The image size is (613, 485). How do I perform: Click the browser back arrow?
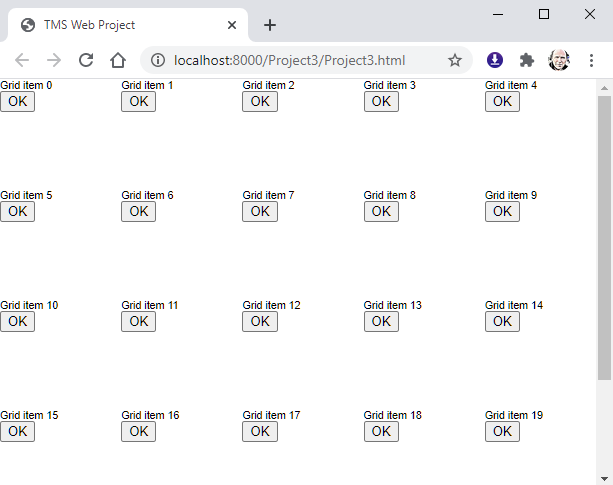click(x=22, y=60)
